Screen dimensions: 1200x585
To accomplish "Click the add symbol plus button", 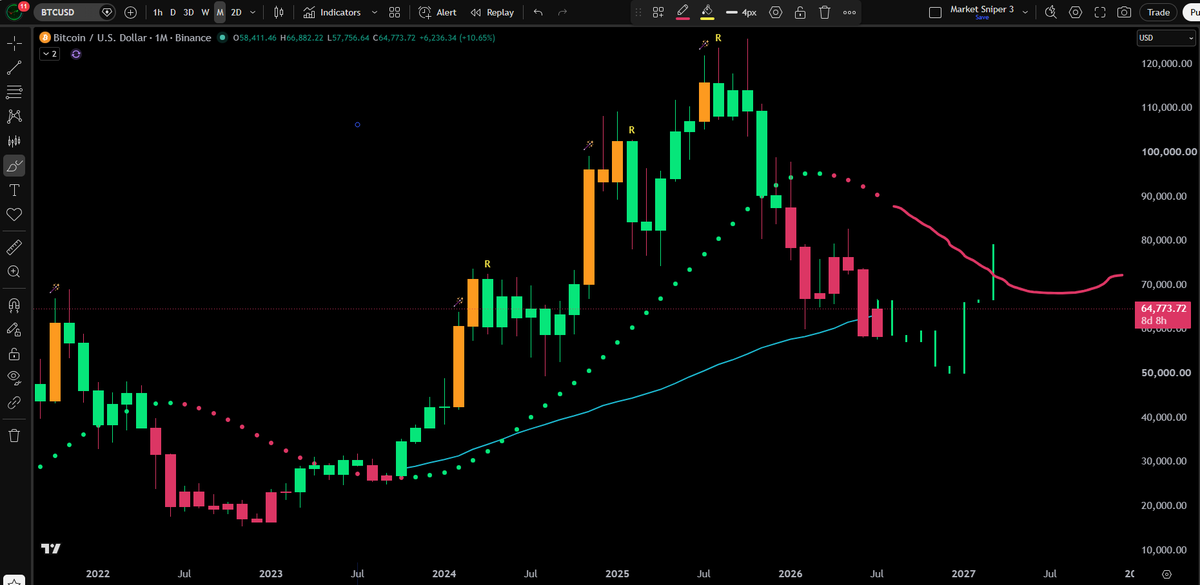I will click(x=130, y=12).
